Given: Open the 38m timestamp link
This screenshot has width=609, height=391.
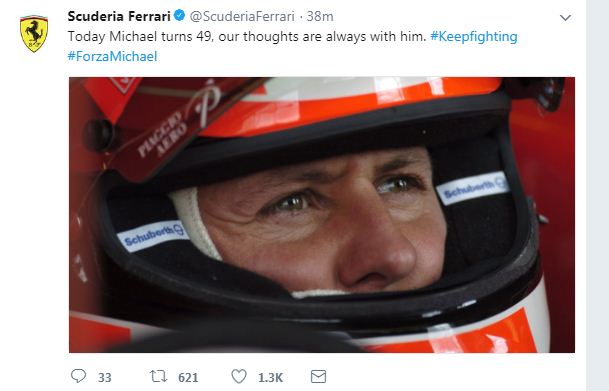Looking at the screenshot, I should click(320, 16).
